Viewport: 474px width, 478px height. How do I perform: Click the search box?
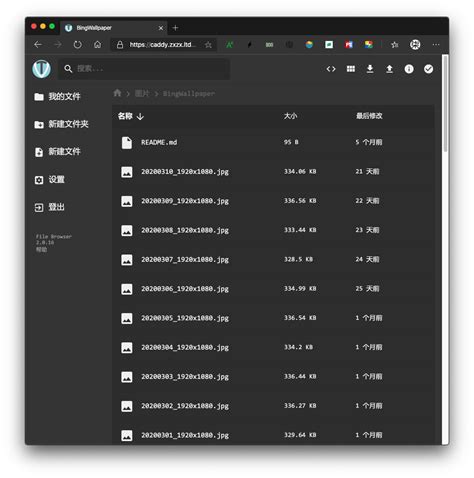click(x=144, y=69)
